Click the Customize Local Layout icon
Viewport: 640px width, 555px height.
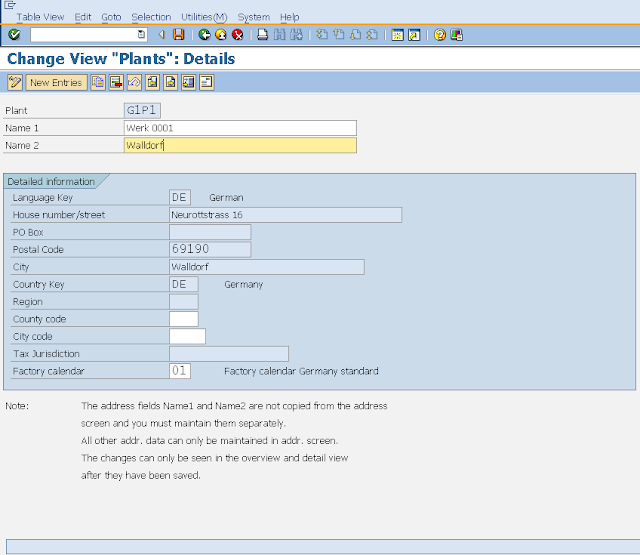tap(457, 35)
